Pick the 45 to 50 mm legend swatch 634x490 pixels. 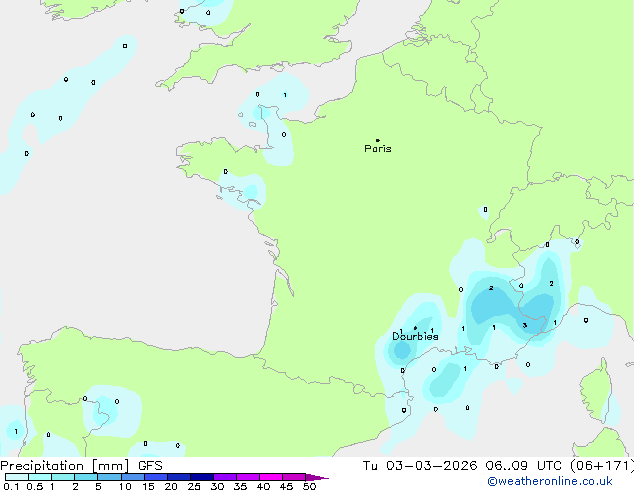click(294, 477)
